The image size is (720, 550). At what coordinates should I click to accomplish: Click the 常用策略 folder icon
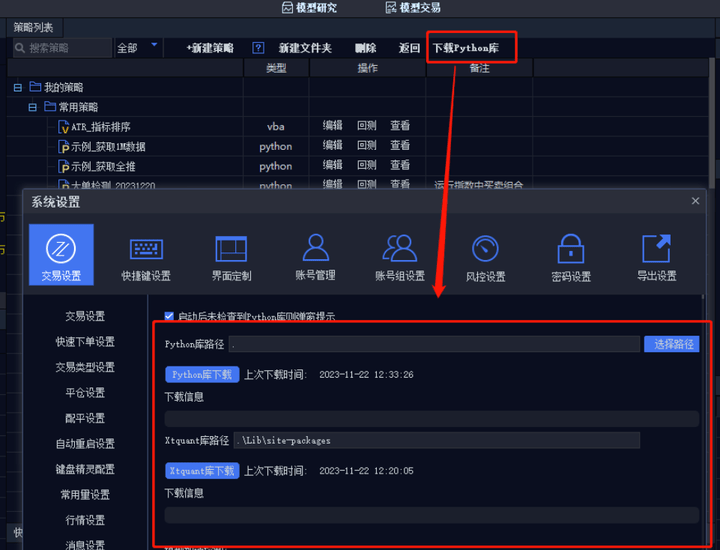[x=50, y=107]
